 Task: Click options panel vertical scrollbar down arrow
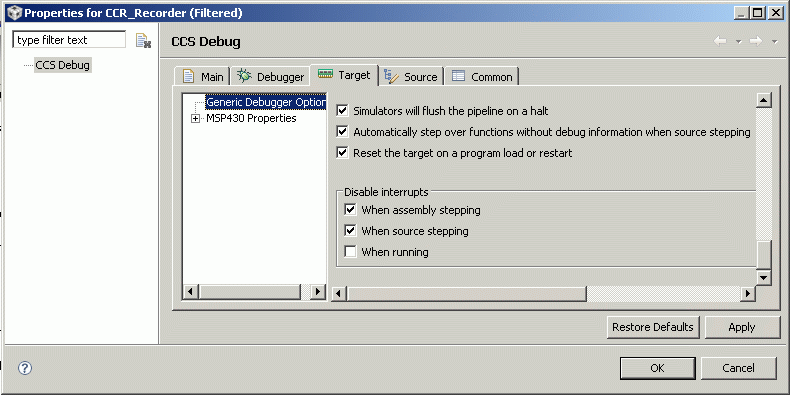[x=764, y=278]
